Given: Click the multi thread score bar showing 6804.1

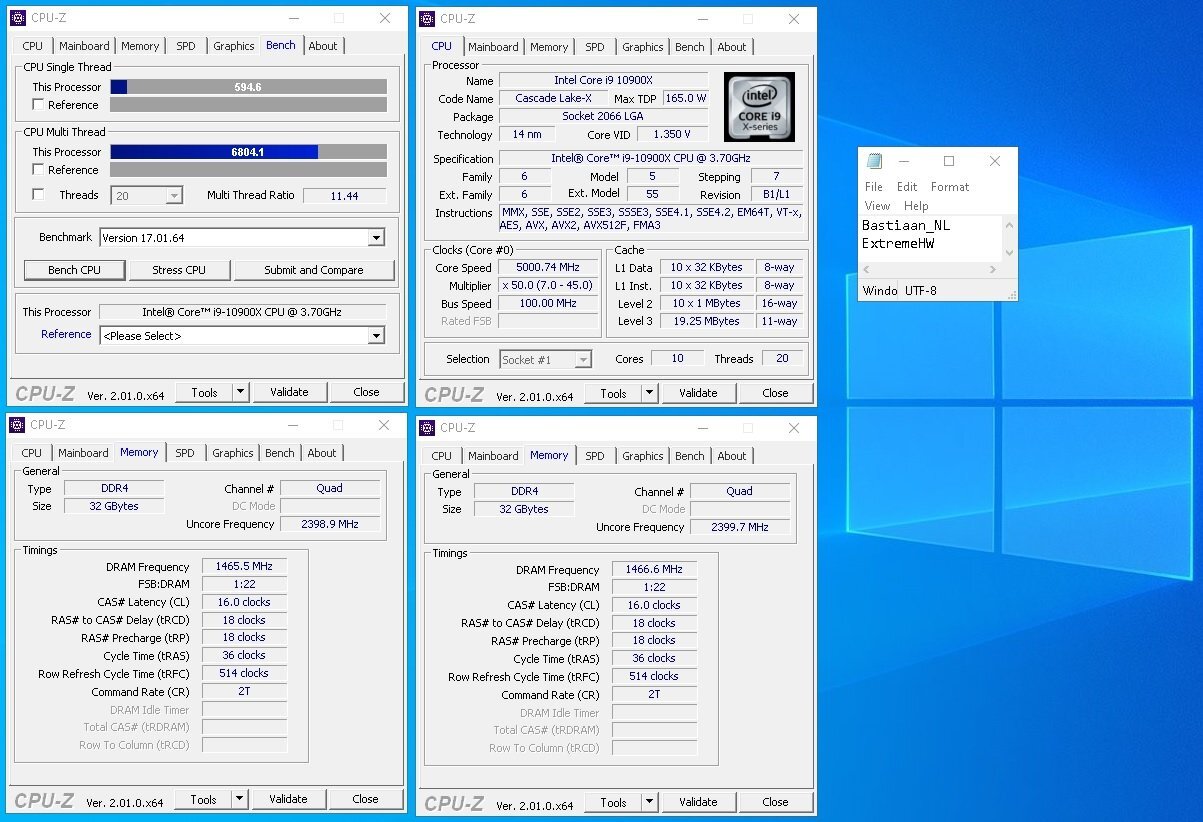Looking at the screenshot, I should tap(248, 152).
